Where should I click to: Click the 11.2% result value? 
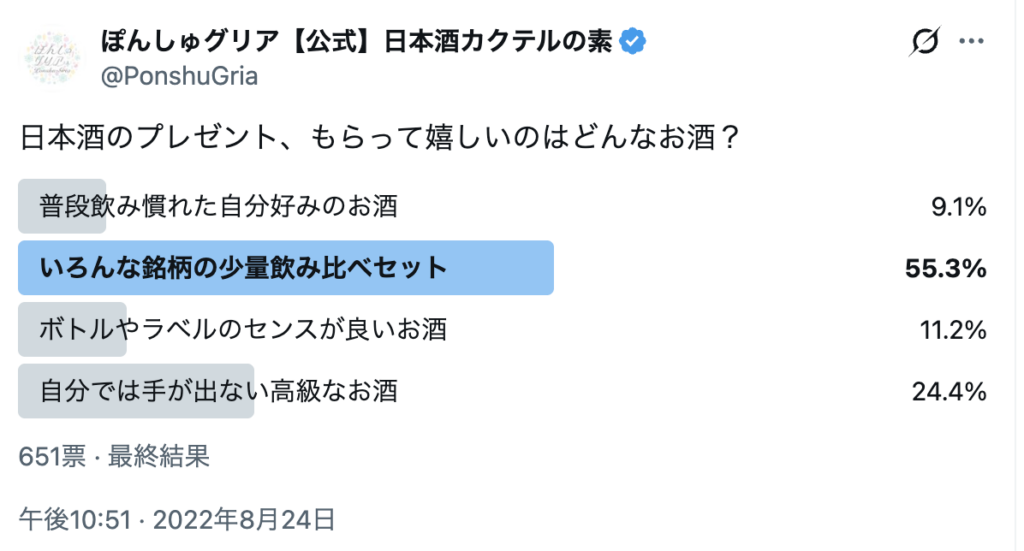[953, 329]
